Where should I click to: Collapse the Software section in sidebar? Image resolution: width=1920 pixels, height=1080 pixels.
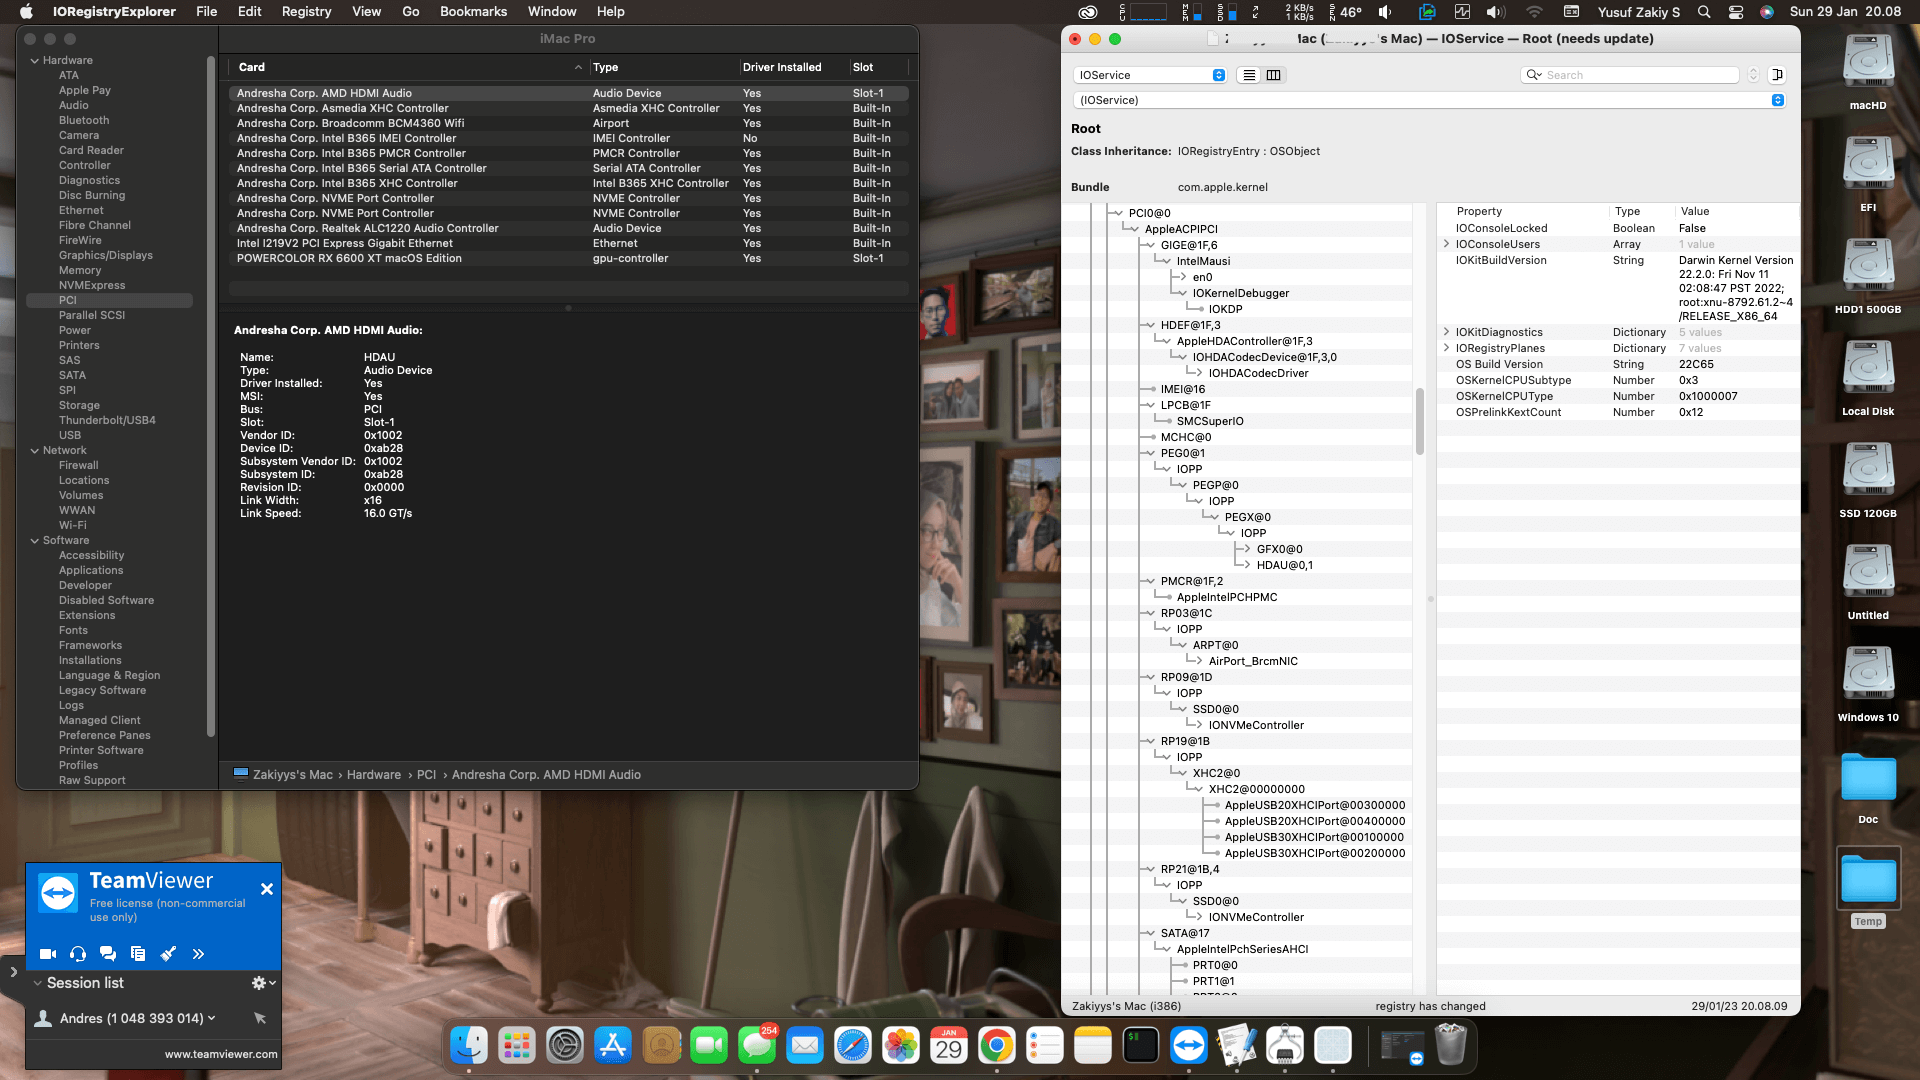point(35,541)
